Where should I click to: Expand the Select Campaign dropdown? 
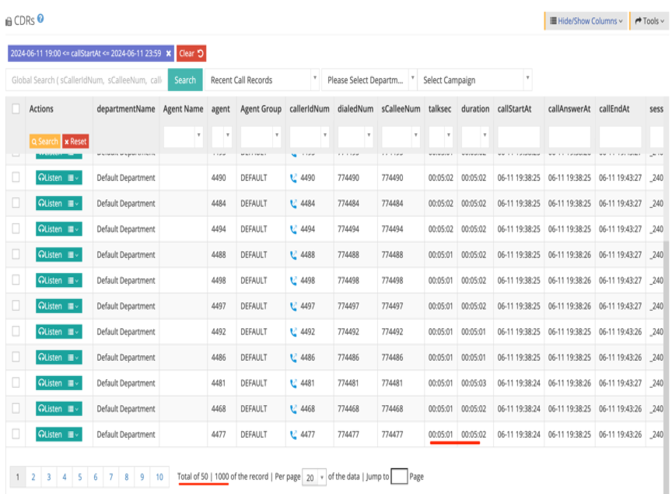[x=474, y=80]
